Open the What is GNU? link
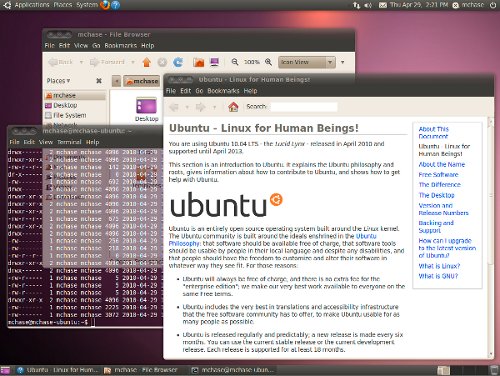Viewport: 500px width, 376px height. coord(438,276)
